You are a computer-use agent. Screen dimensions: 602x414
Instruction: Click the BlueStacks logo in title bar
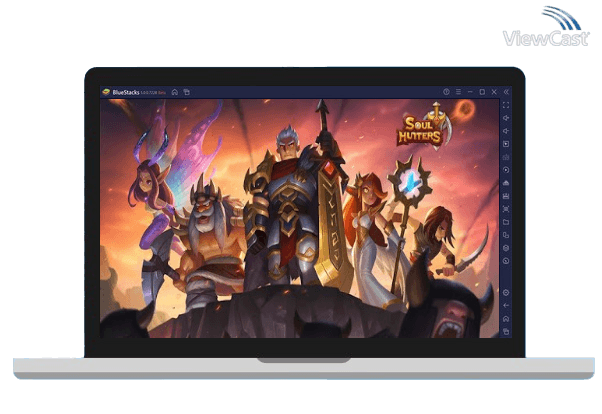coord(106,92)
